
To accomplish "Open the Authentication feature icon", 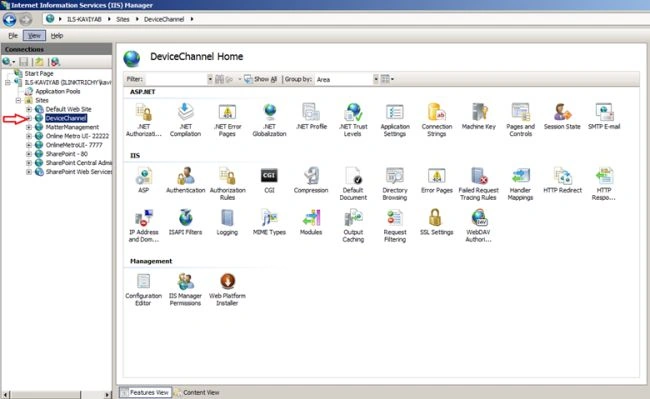I will (185, 180).
